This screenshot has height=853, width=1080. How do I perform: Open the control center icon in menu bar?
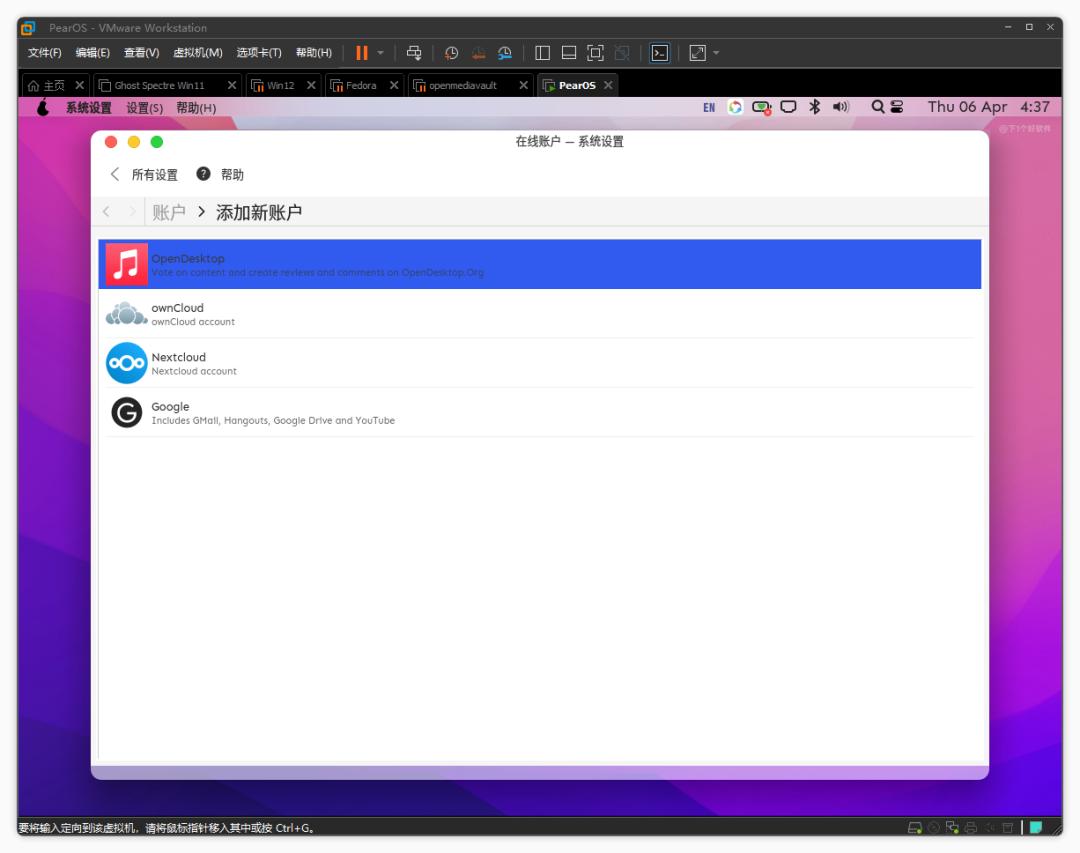pyautogui.click(x=898, y=107)
